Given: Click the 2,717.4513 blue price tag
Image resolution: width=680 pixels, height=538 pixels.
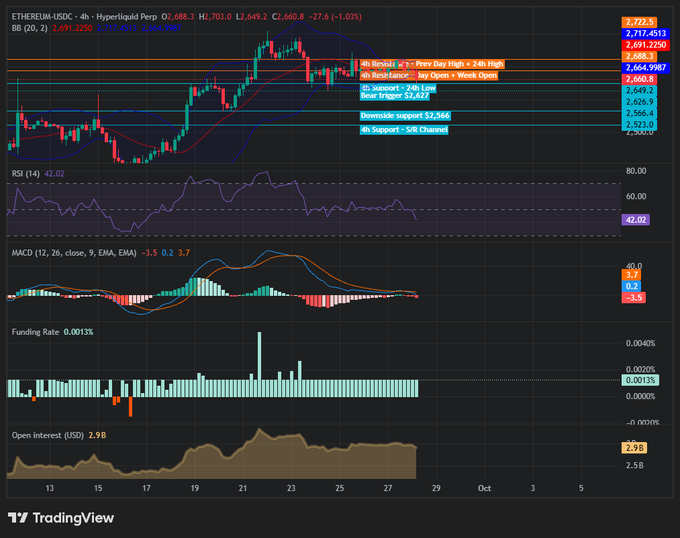Looking at the screenshot, I should coord(645,33).
